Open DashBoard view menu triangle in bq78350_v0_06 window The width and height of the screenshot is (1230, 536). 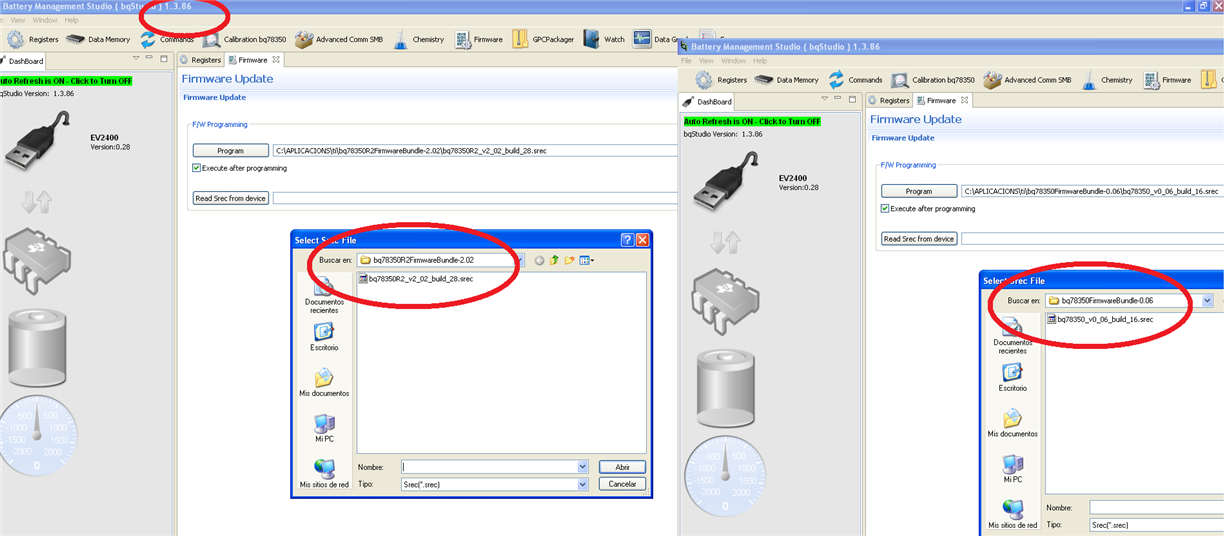click(x=824, y=99)
